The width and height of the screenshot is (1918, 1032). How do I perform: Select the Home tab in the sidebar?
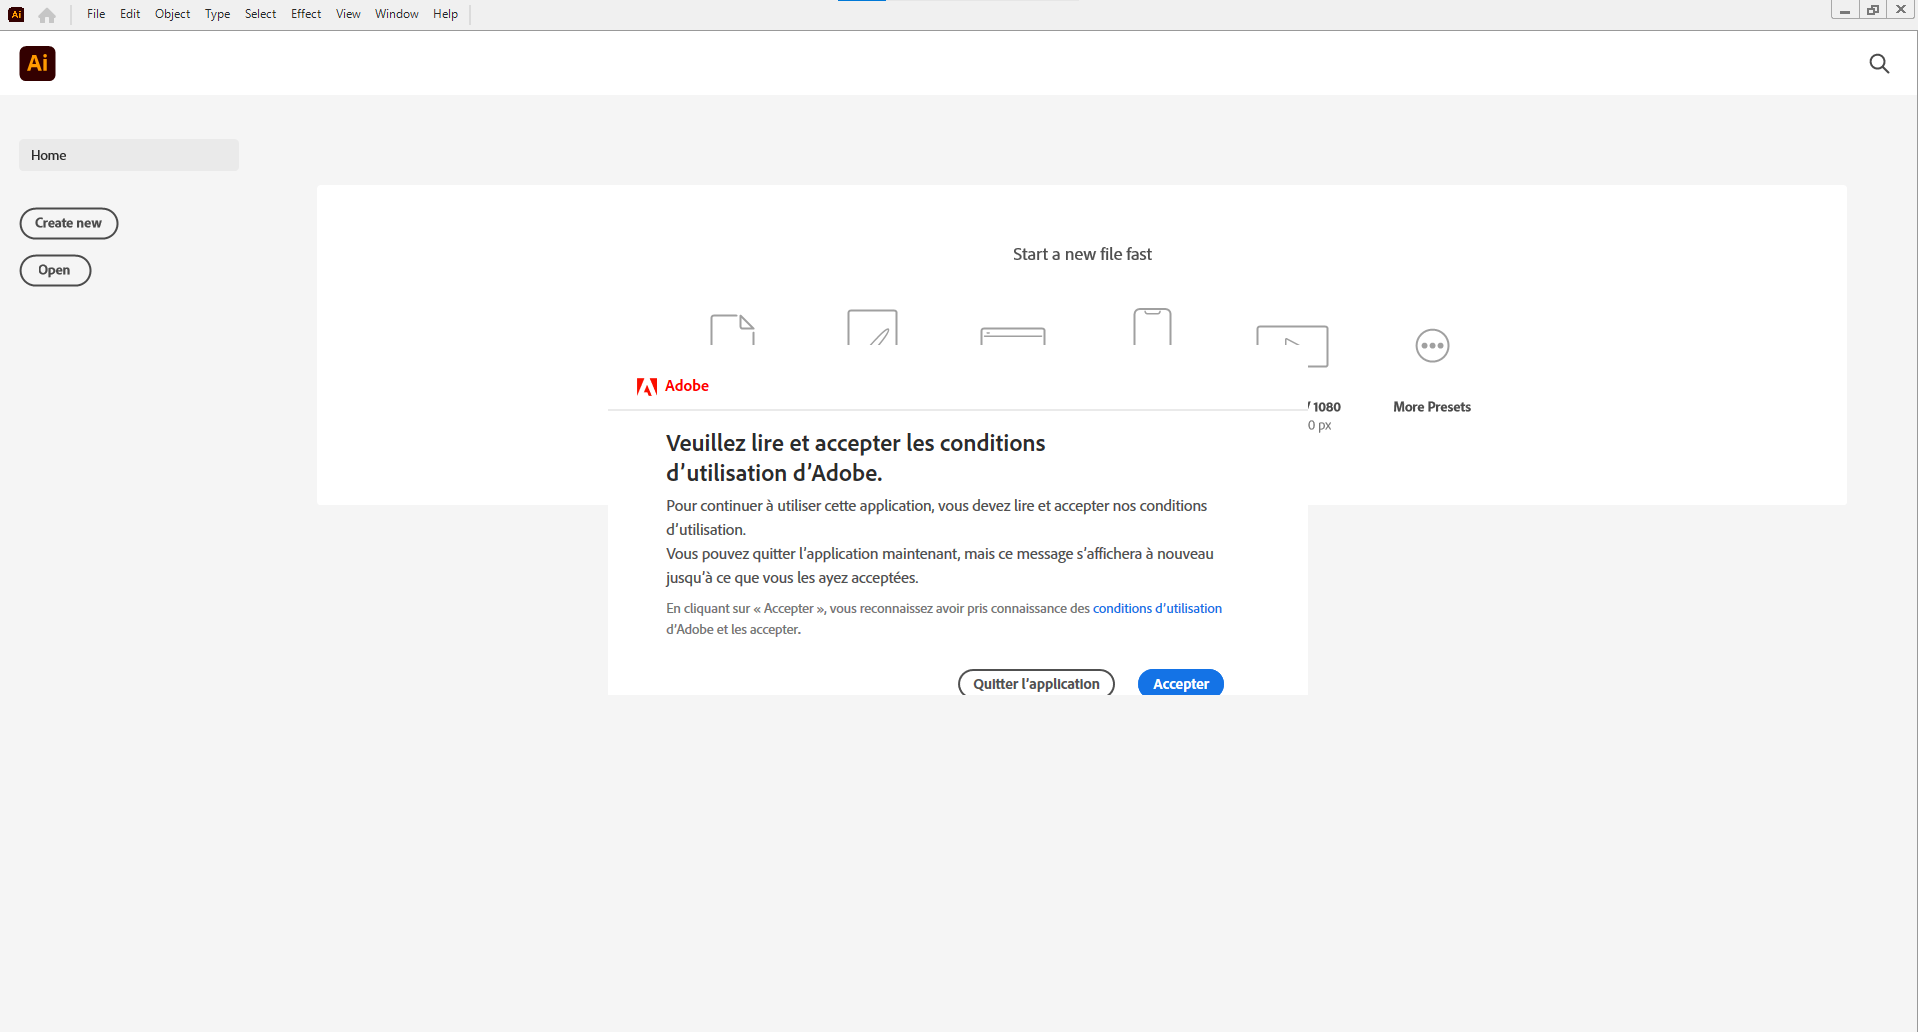pos(128,155)
